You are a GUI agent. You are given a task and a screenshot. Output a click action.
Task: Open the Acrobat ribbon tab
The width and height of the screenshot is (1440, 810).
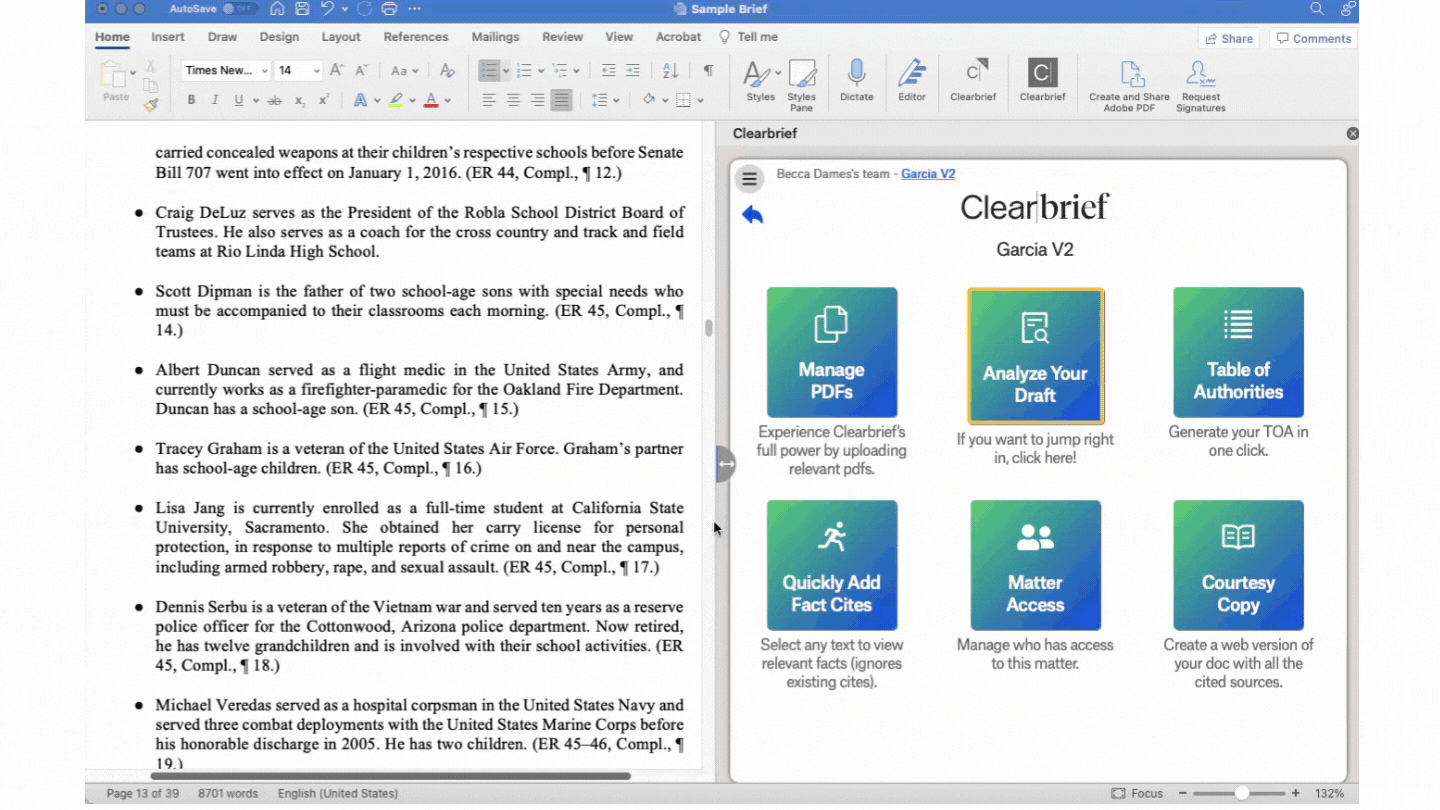point(678,37)
